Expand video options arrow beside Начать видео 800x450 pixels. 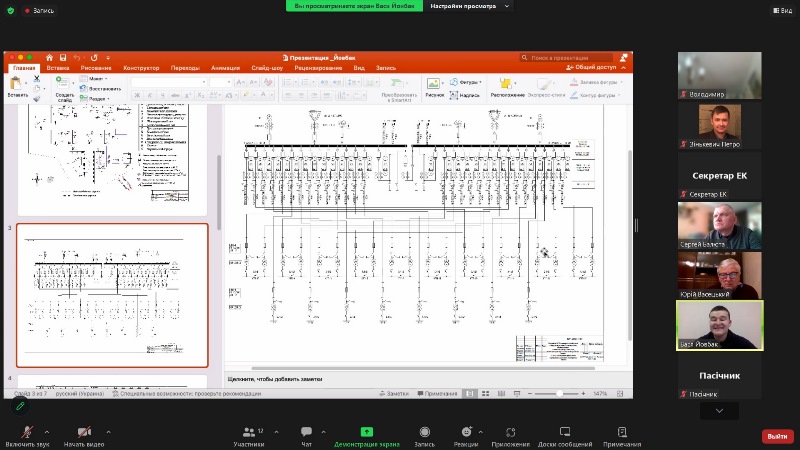[x=108, y=432]
